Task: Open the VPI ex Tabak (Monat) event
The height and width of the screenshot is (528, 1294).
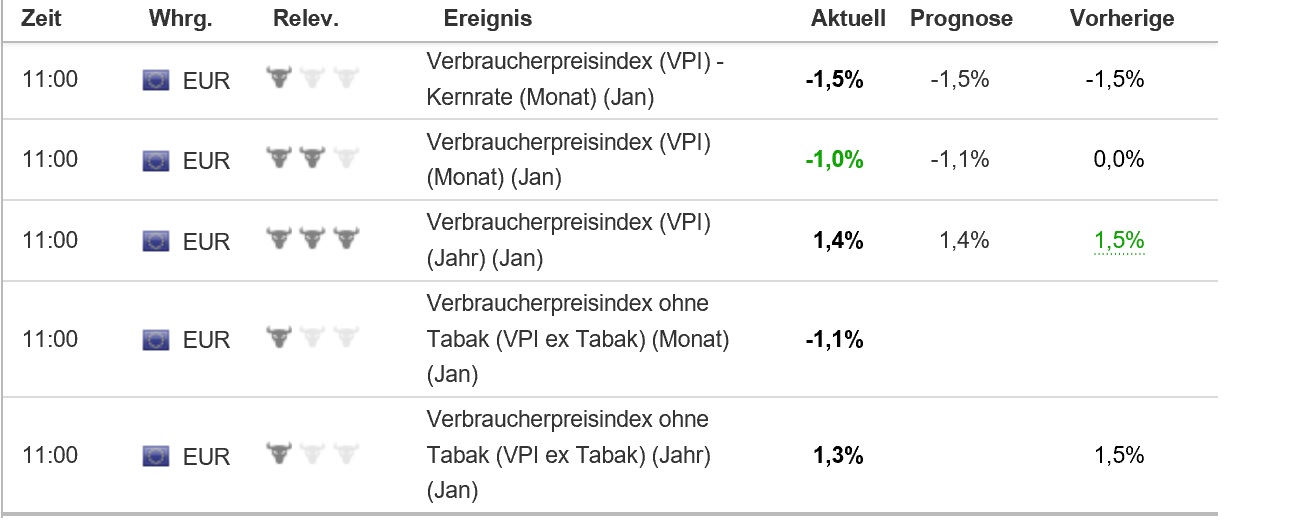Action: click(x=577, y=339)
